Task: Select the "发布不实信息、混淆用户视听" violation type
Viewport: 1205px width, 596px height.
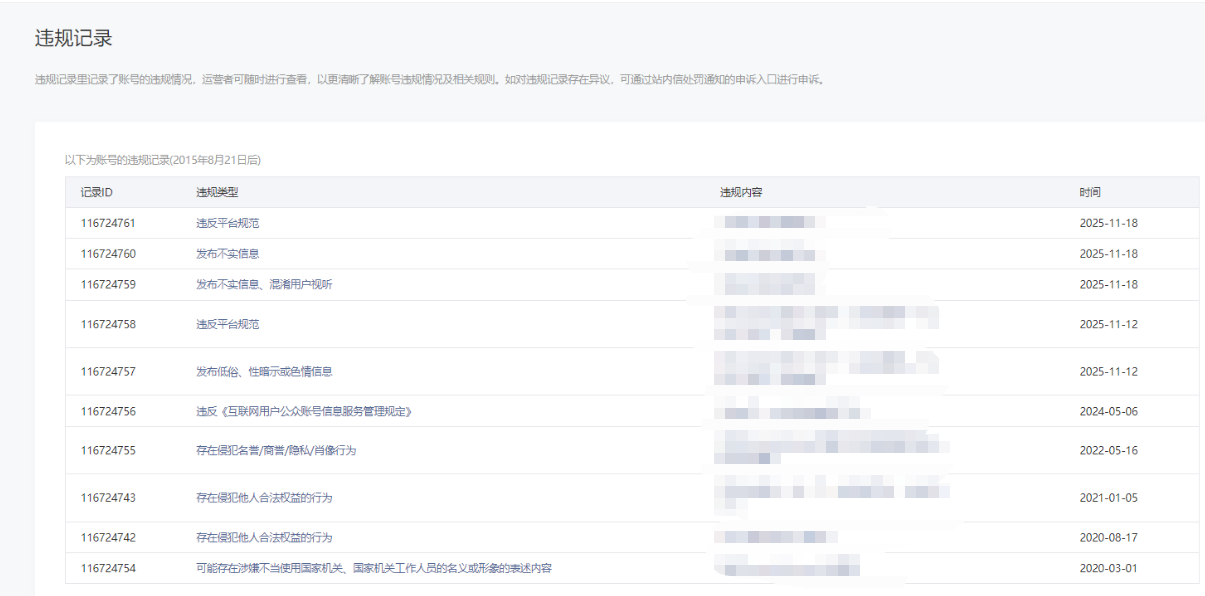Action: (x=264, y=285)
